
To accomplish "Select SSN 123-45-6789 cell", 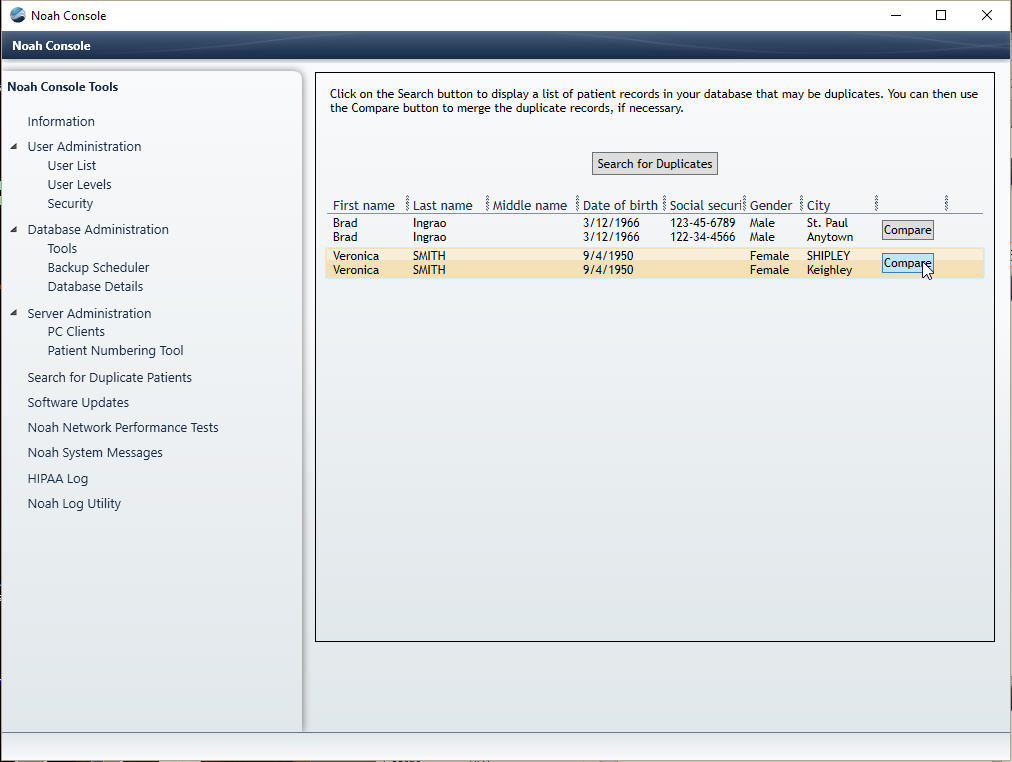I will point(702,223).
